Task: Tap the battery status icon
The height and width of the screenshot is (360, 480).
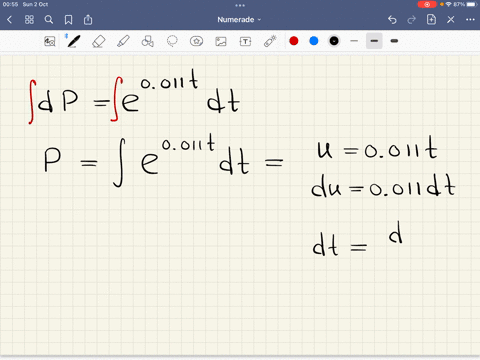Action: (x=472, y=4)
